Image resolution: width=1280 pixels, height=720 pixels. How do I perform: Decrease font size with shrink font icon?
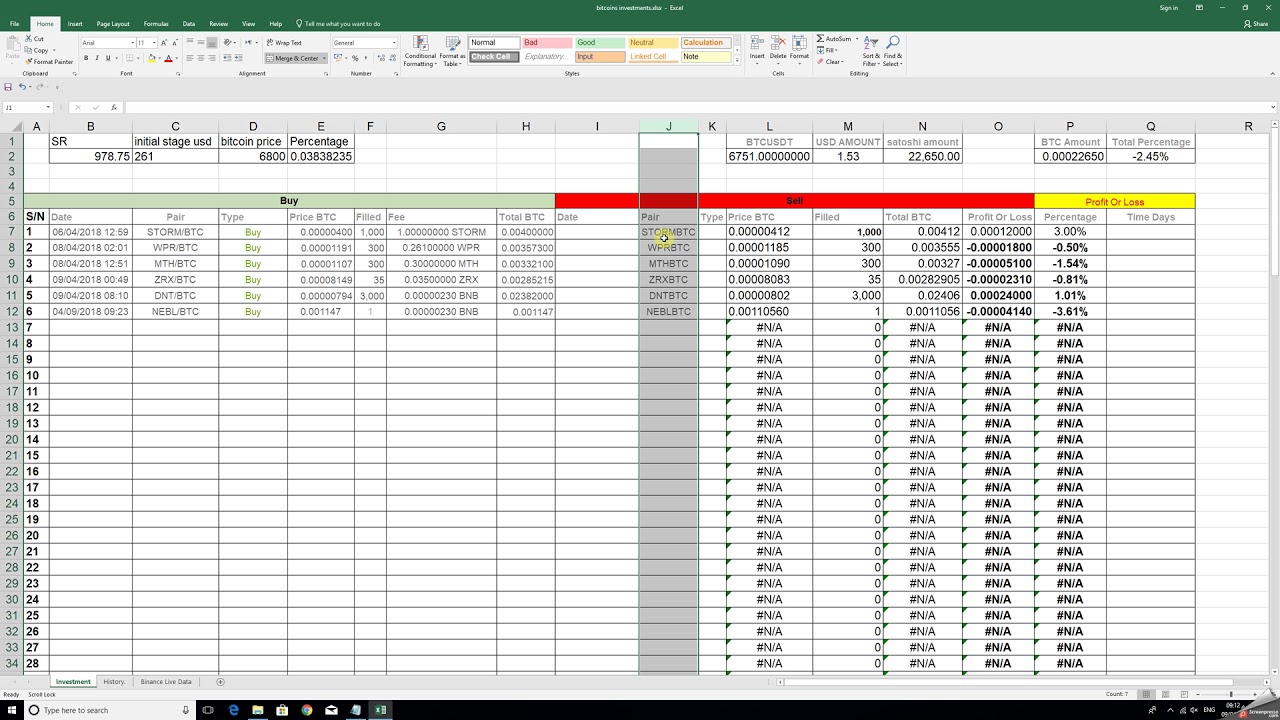pyautogui.click(x=175, y=43)
